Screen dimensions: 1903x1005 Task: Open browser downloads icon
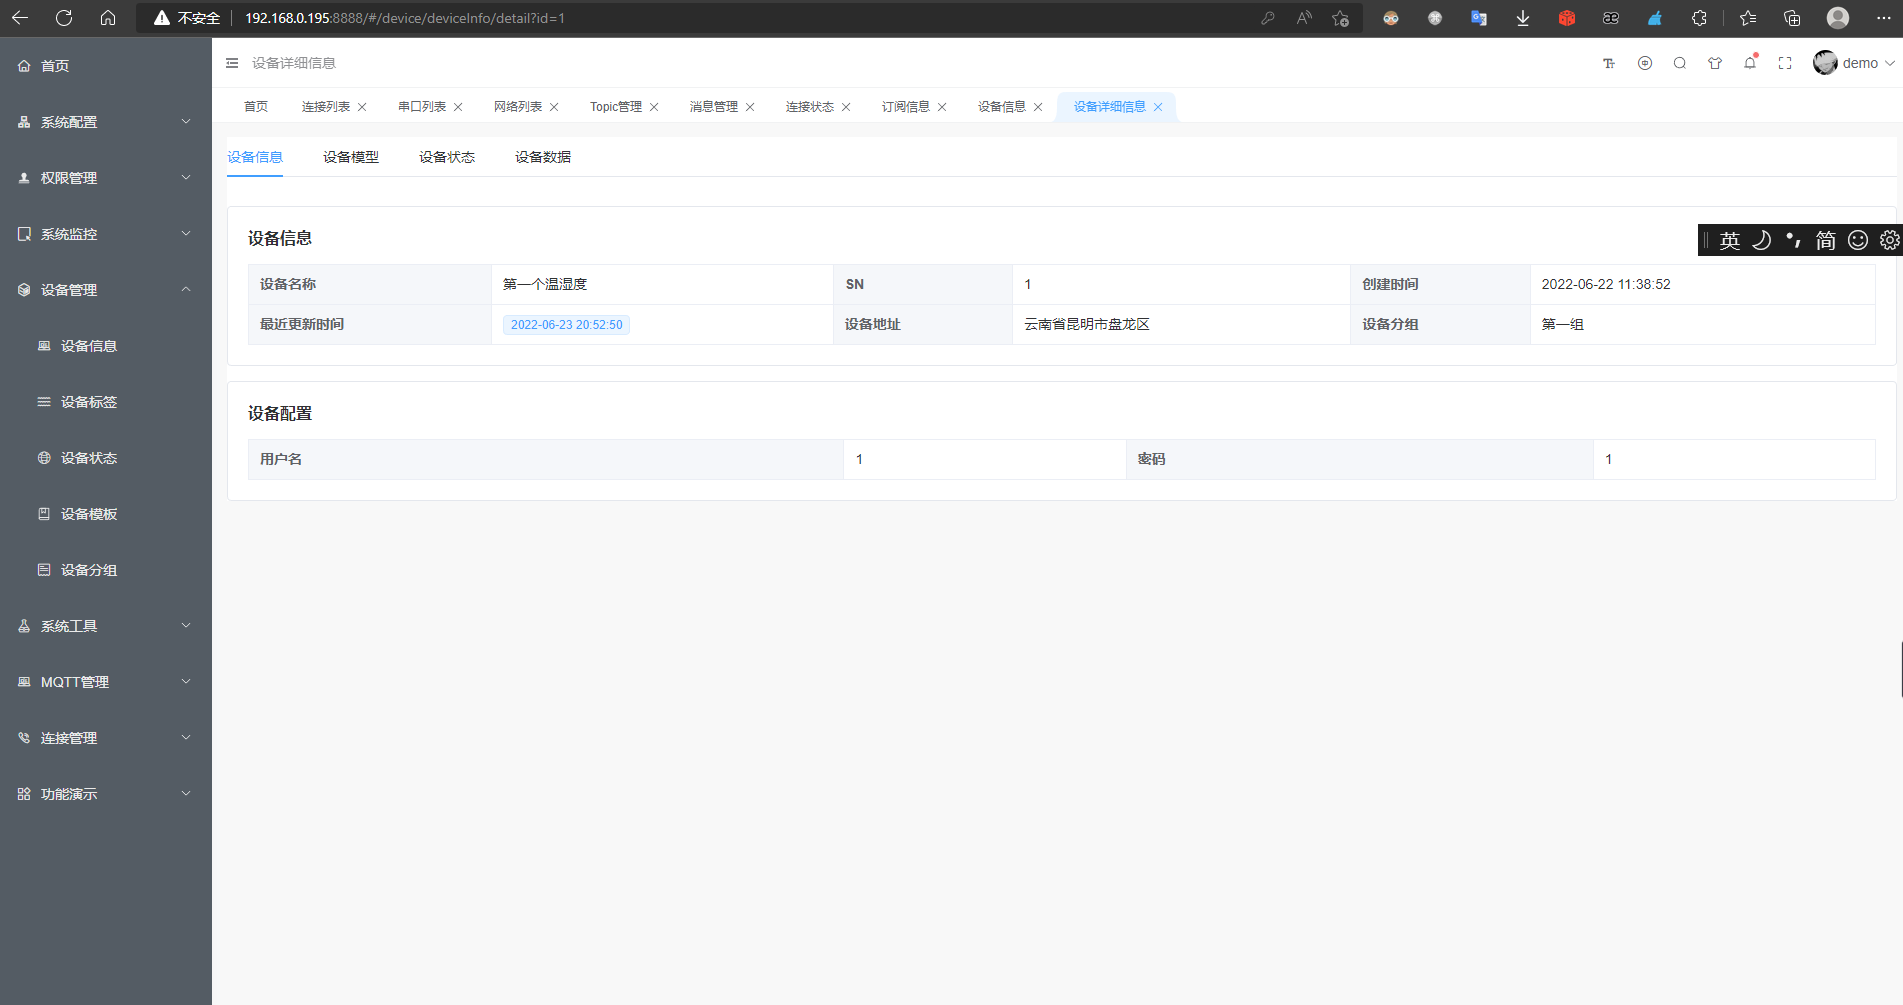[1523, 18]
